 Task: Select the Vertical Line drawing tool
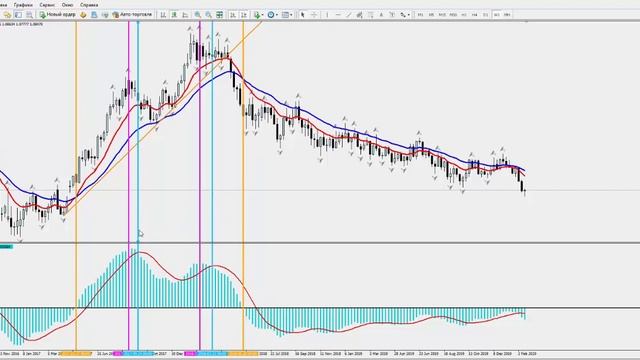pos(327,15)
